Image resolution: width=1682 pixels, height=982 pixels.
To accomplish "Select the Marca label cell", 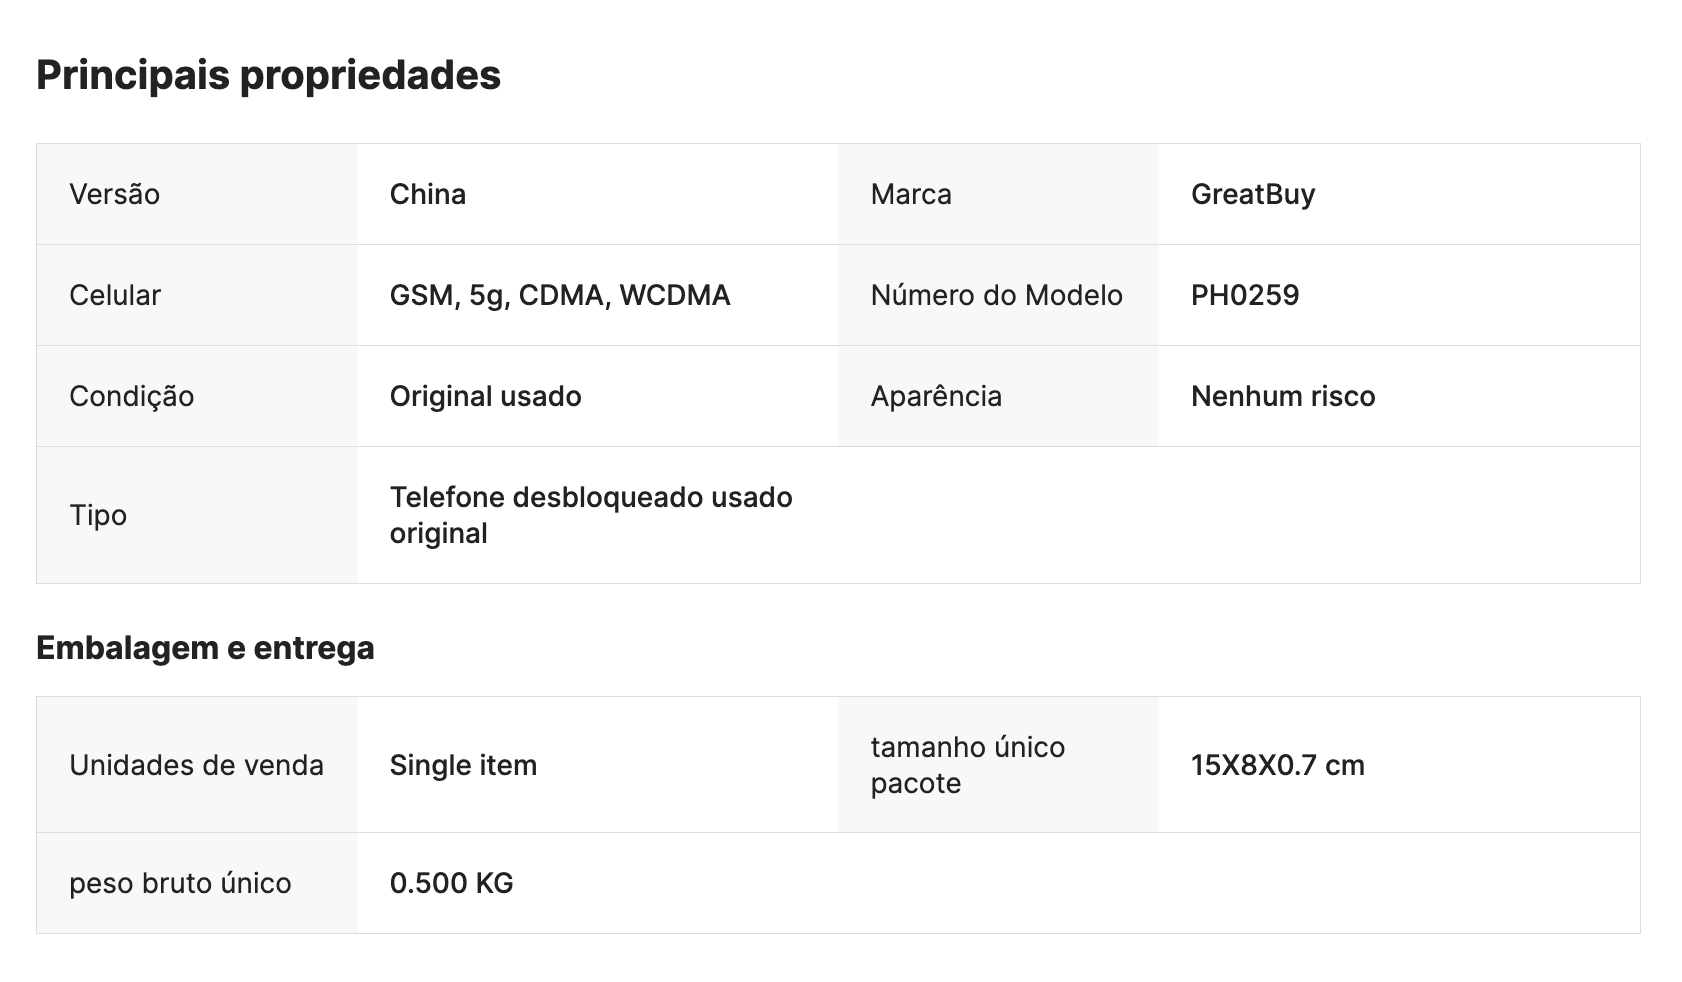I will pyautogui.click(x=998, y=194).
